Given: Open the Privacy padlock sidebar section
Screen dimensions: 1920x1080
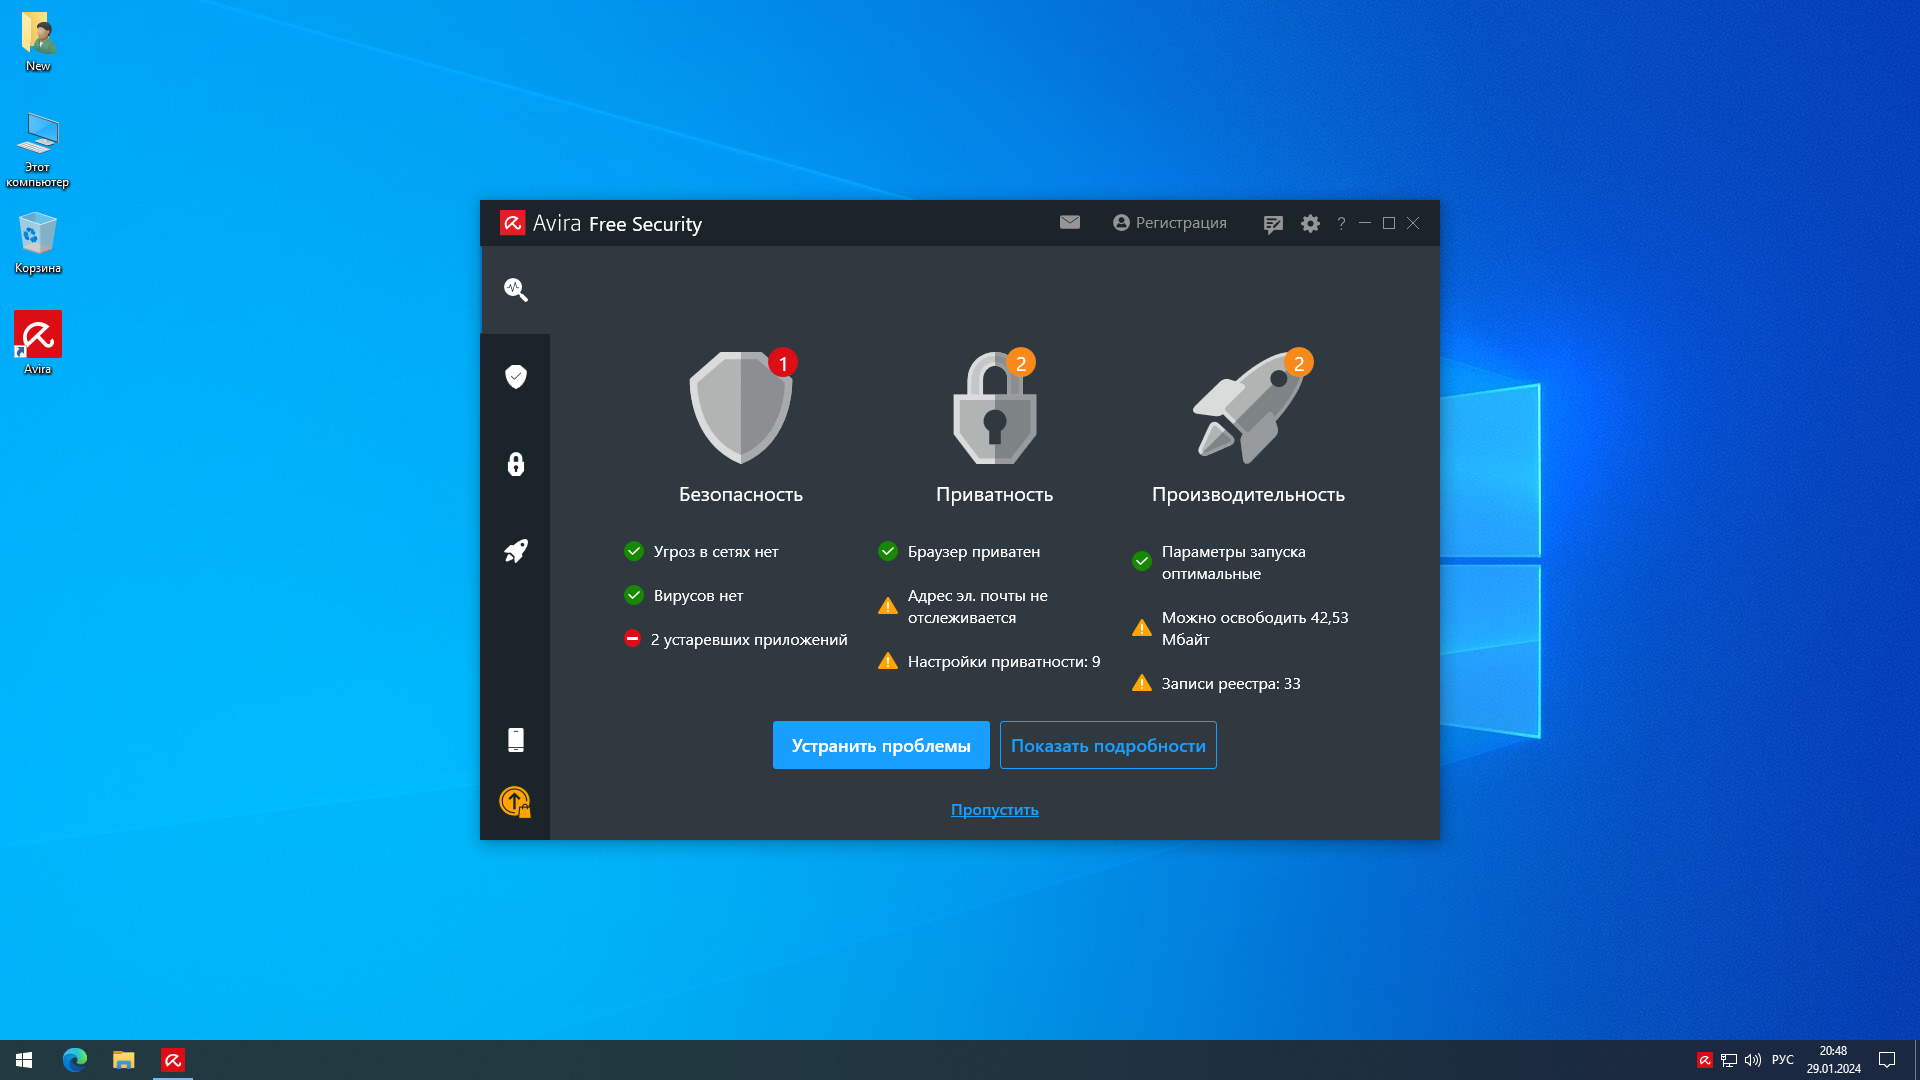Looking at the screenshot, I should (516, 464).
